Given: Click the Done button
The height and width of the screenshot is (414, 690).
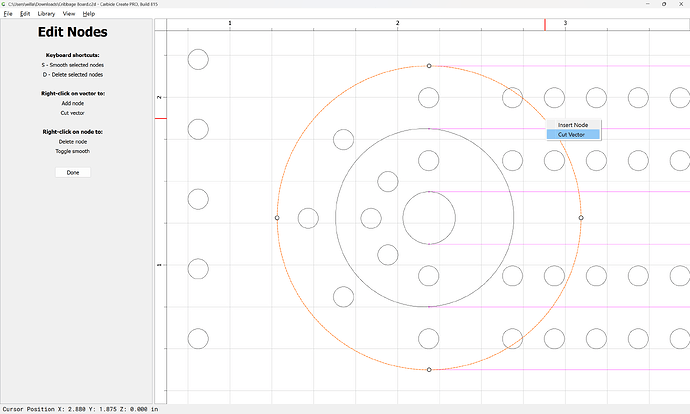Looking at the screenshot, I should pyautogui.click(x=73, y=172).
